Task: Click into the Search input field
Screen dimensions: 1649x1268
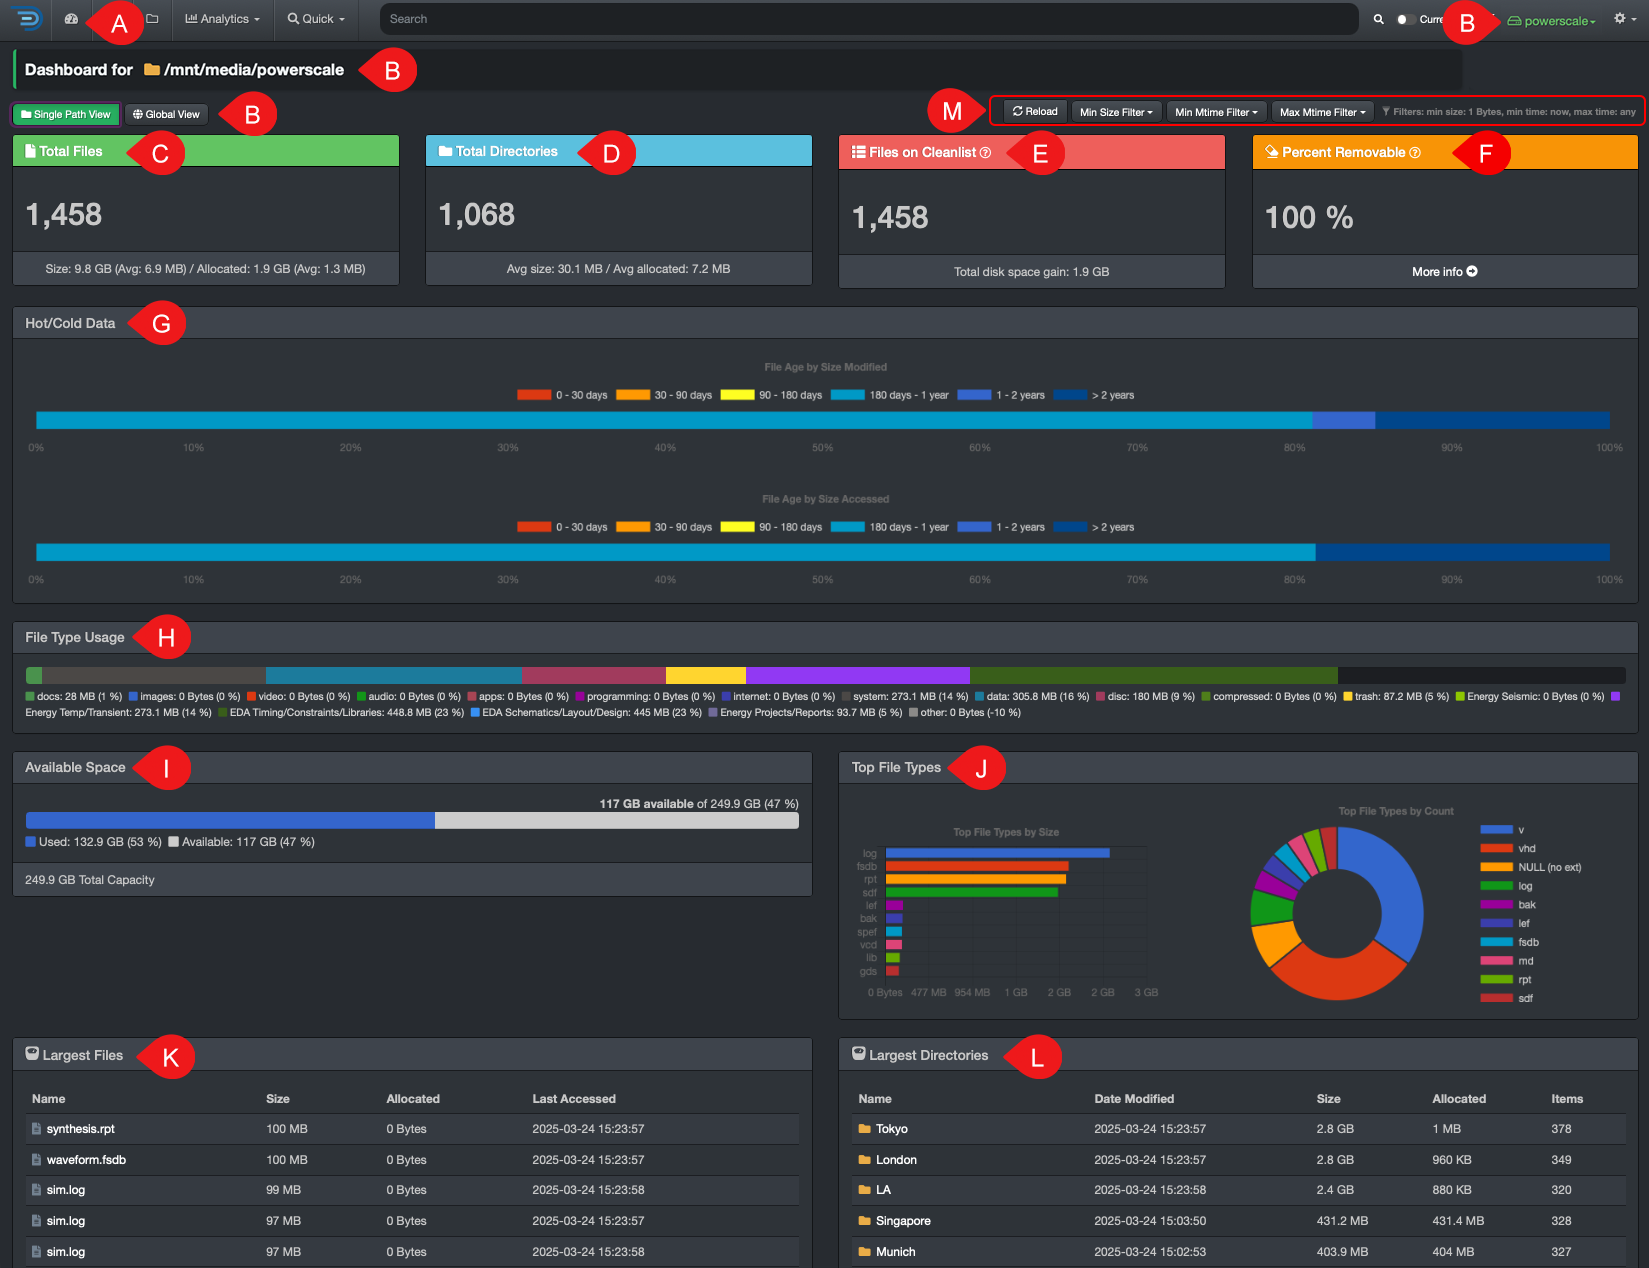Action: (868, 19)
